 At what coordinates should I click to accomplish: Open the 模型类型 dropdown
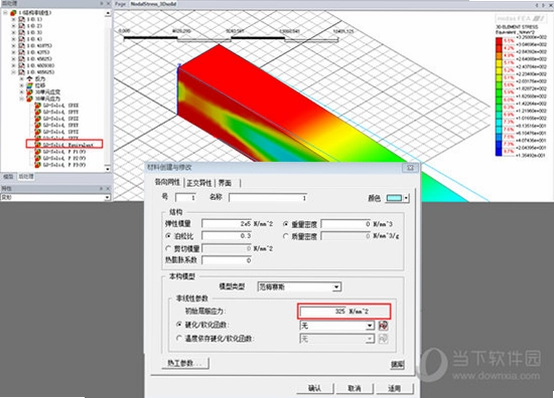337,287
